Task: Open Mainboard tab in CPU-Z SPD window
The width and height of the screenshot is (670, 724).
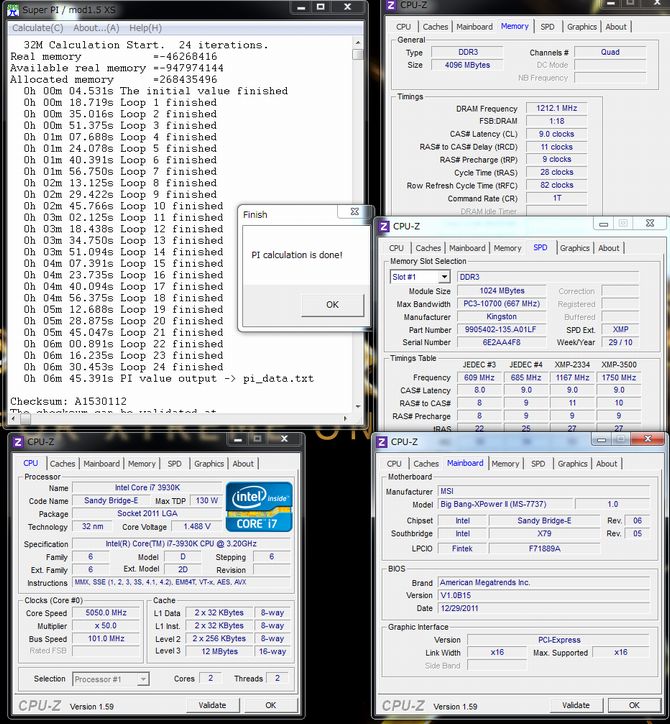Action: tap(467, 248)
